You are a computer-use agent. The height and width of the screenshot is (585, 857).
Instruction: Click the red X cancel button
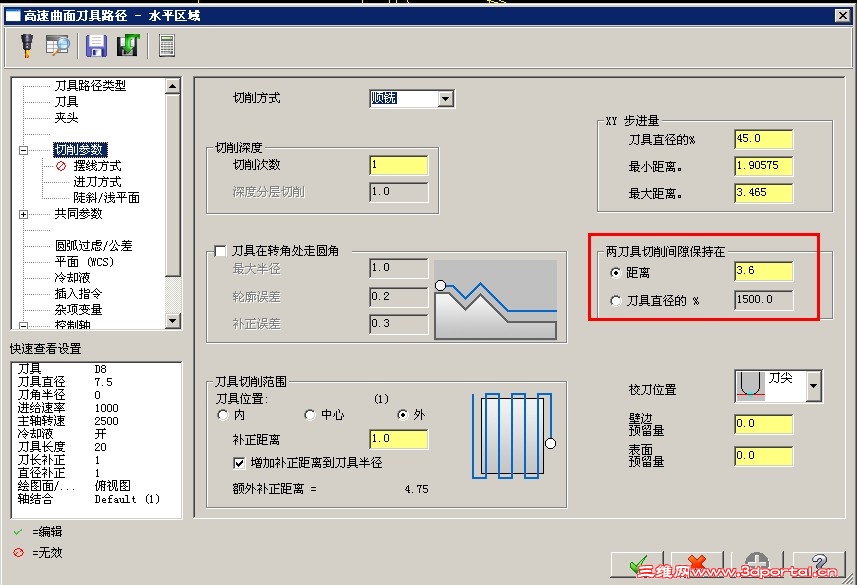pyautogui.click(x=697, y=565)
